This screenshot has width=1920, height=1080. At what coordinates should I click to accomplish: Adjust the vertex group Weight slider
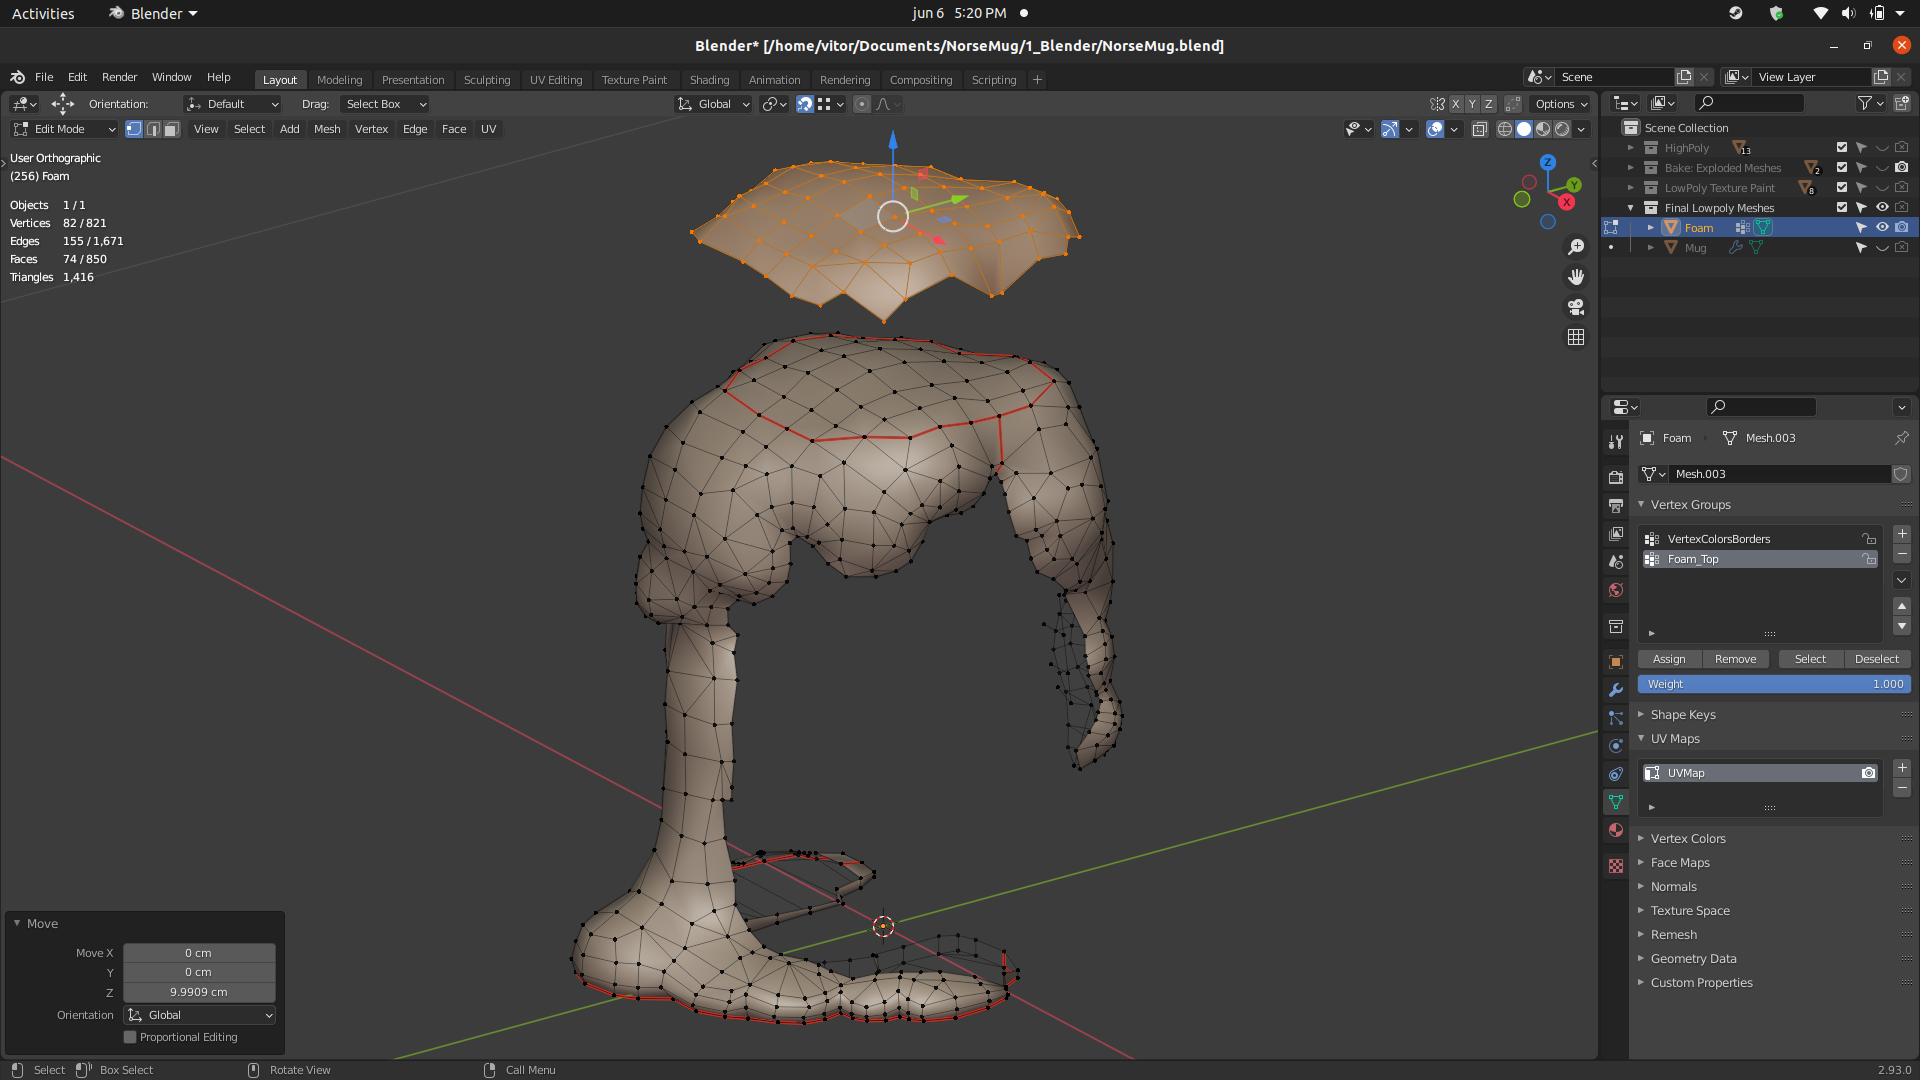[1775, 684]
